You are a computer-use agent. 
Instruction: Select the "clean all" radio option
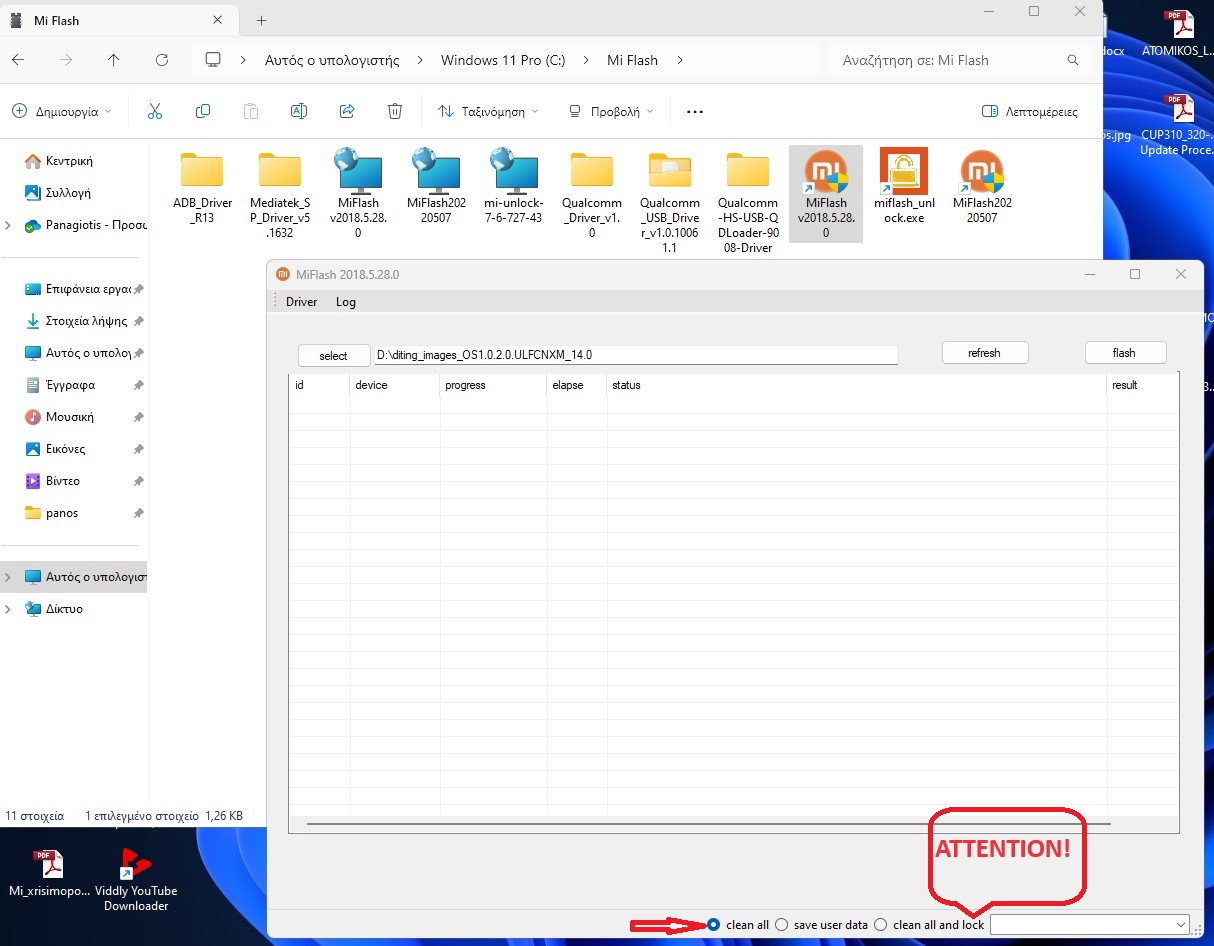713,925
